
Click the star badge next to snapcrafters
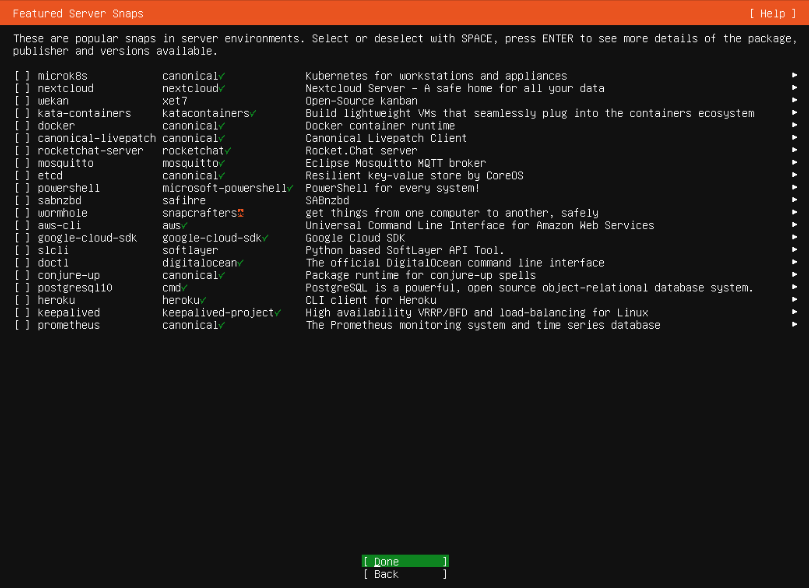pyautogui.click(x=241, y=213)
